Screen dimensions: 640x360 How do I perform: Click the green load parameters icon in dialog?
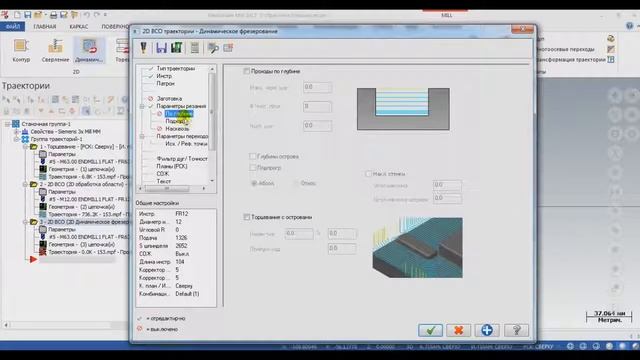click(177, 48)
